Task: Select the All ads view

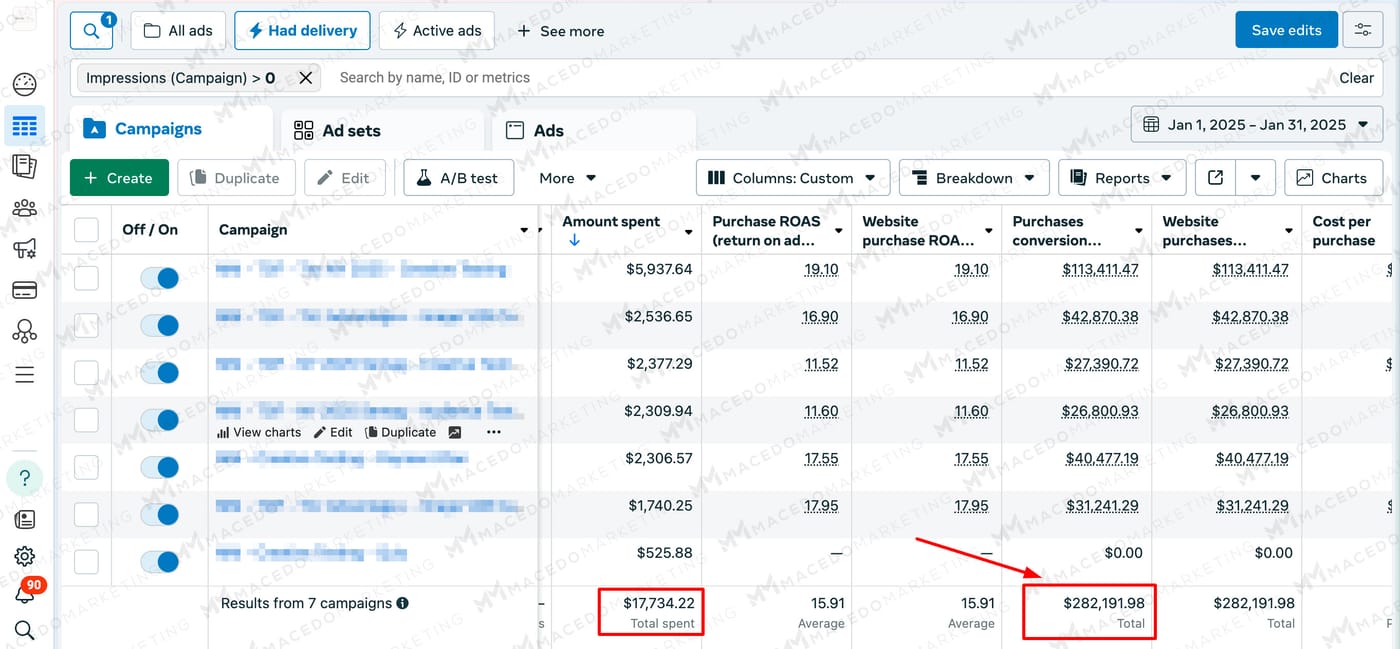Action: point(178,30)
